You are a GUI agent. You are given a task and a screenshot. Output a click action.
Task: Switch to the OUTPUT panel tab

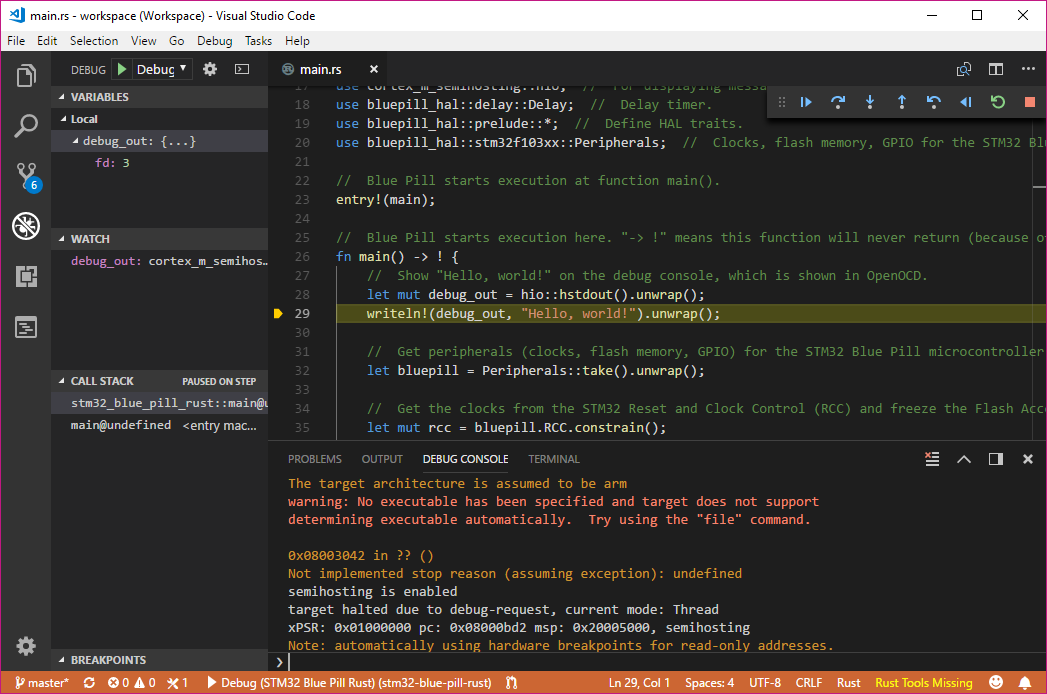tap(382, 459)
